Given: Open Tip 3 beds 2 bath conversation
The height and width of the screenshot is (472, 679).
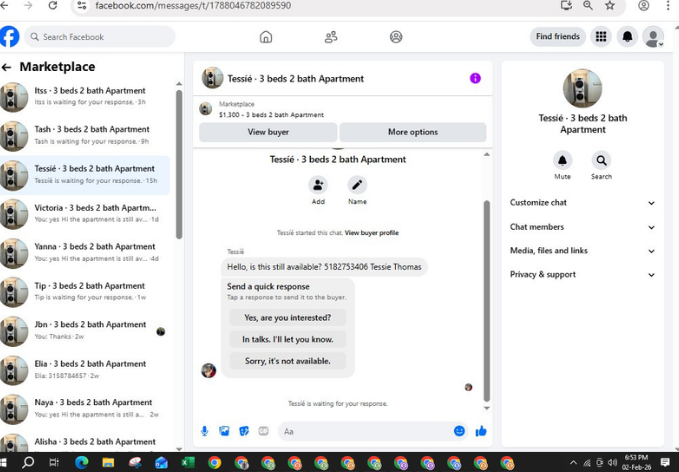Looking at the screenshot, I should (x=85, y=291).
